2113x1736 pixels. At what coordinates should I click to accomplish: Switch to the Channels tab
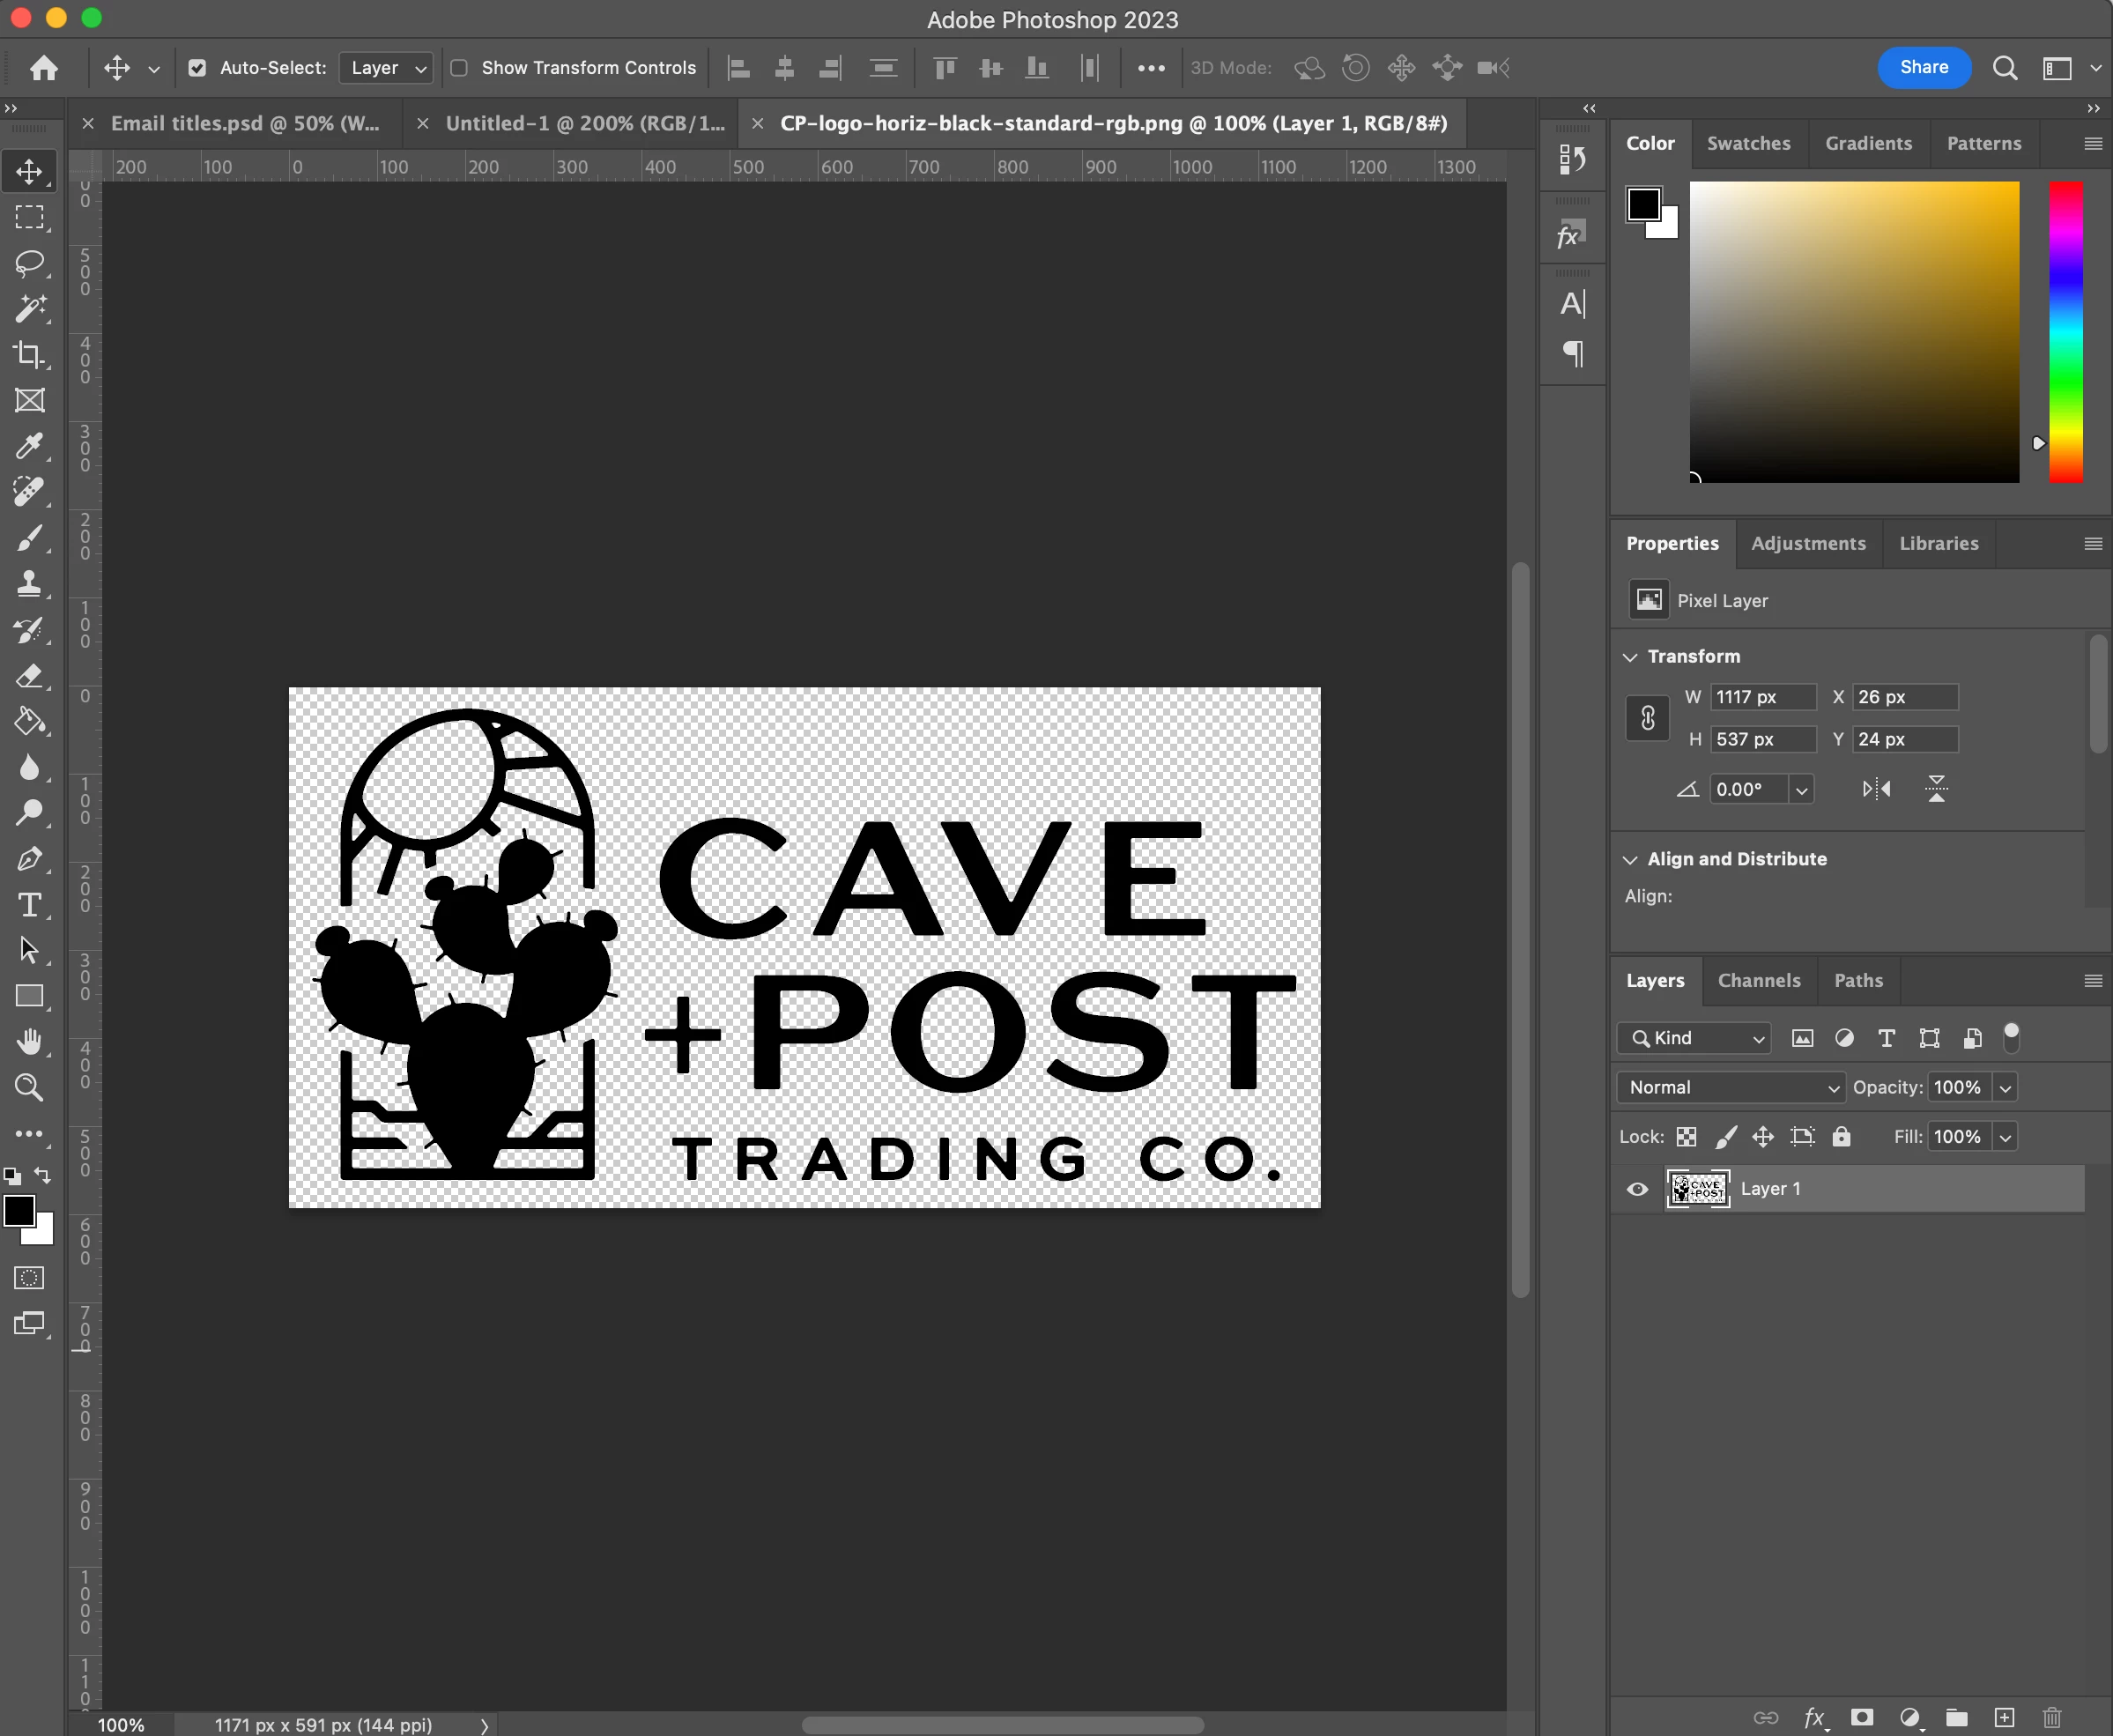[x=1758, y=980]
